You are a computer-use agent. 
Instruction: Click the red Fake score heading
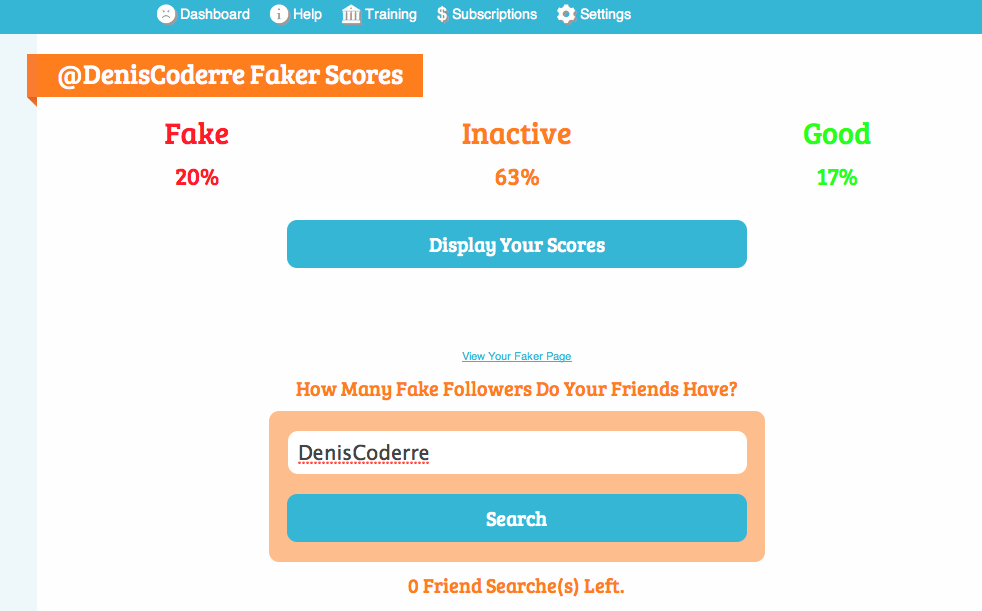click(197, 134)
